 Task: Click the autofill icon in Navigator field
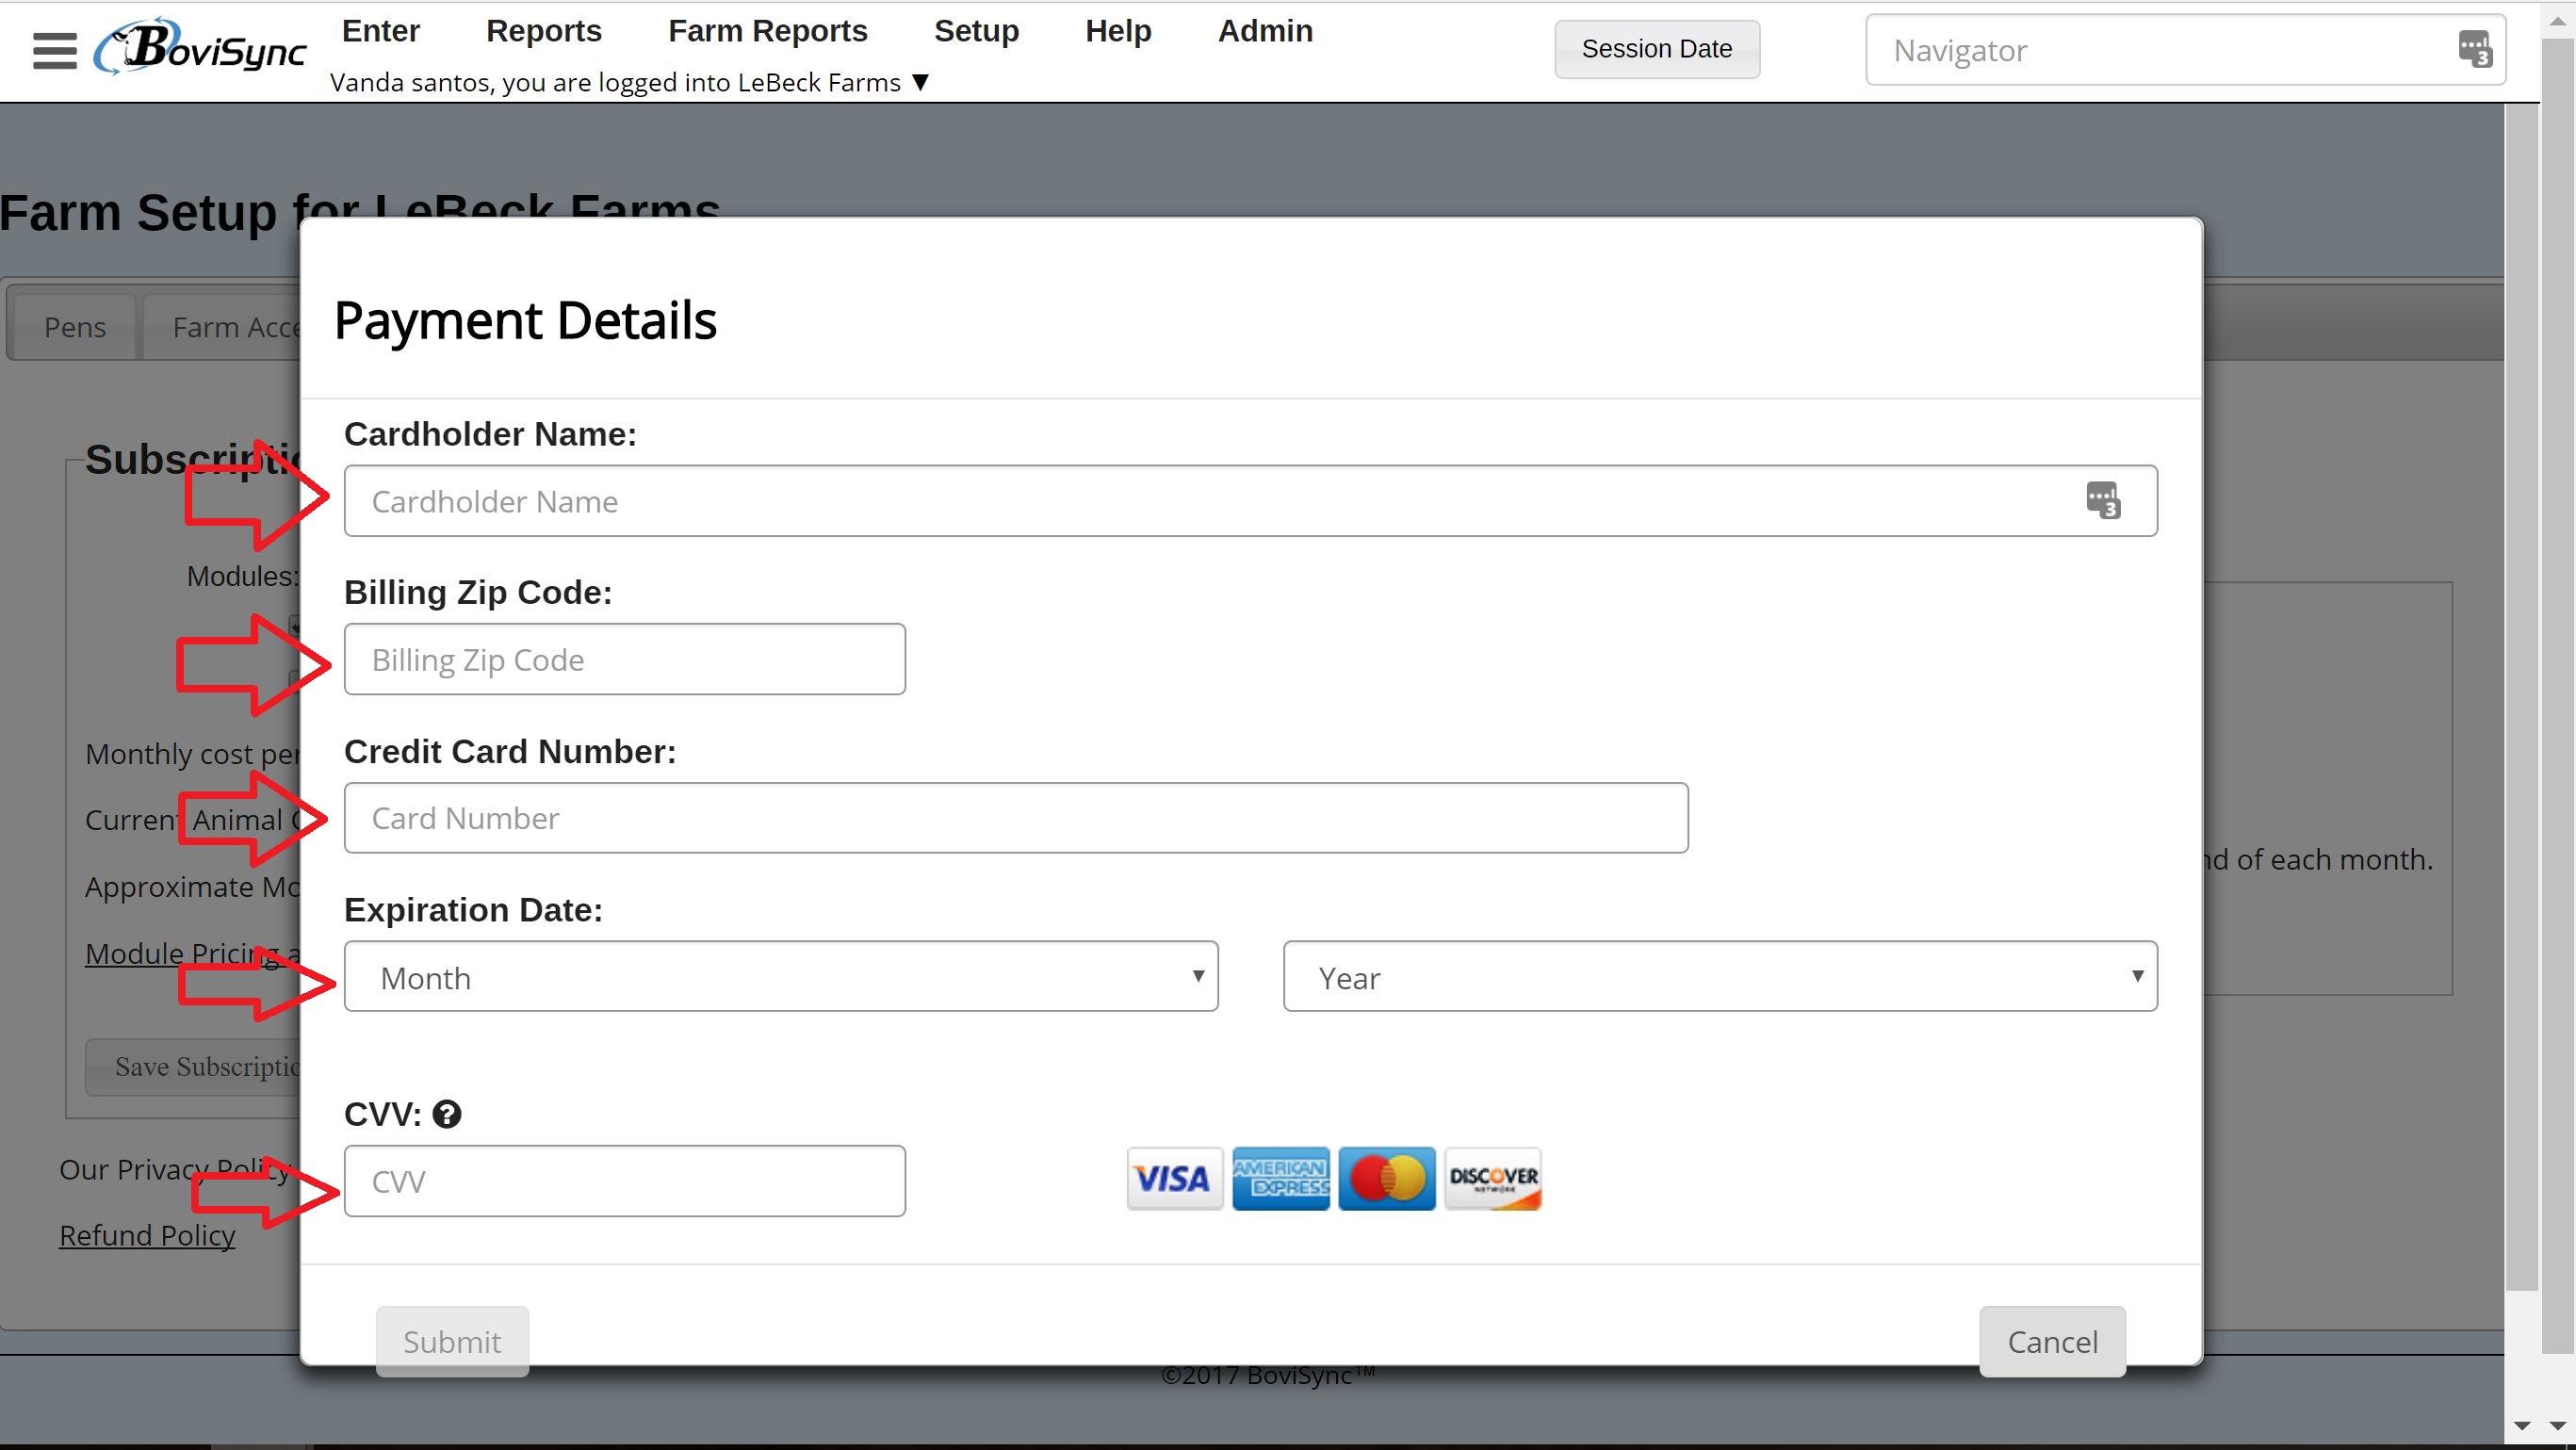point(2475,49)
